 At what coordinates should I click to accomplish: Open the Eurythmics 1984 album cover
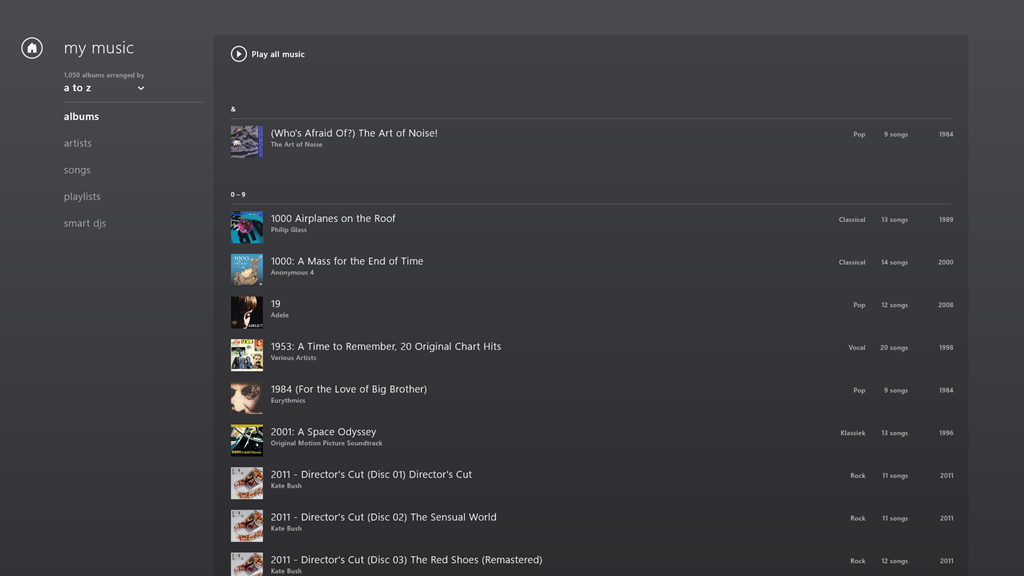[x=247, y=398]
